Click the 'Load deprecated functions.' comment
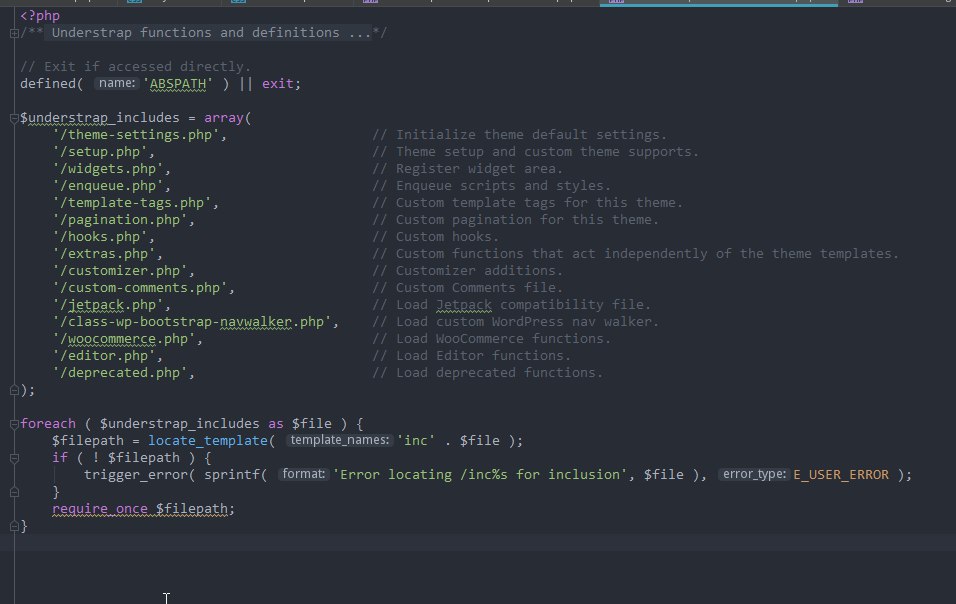The height and width of the screenshot is (604, 956). 499,373
